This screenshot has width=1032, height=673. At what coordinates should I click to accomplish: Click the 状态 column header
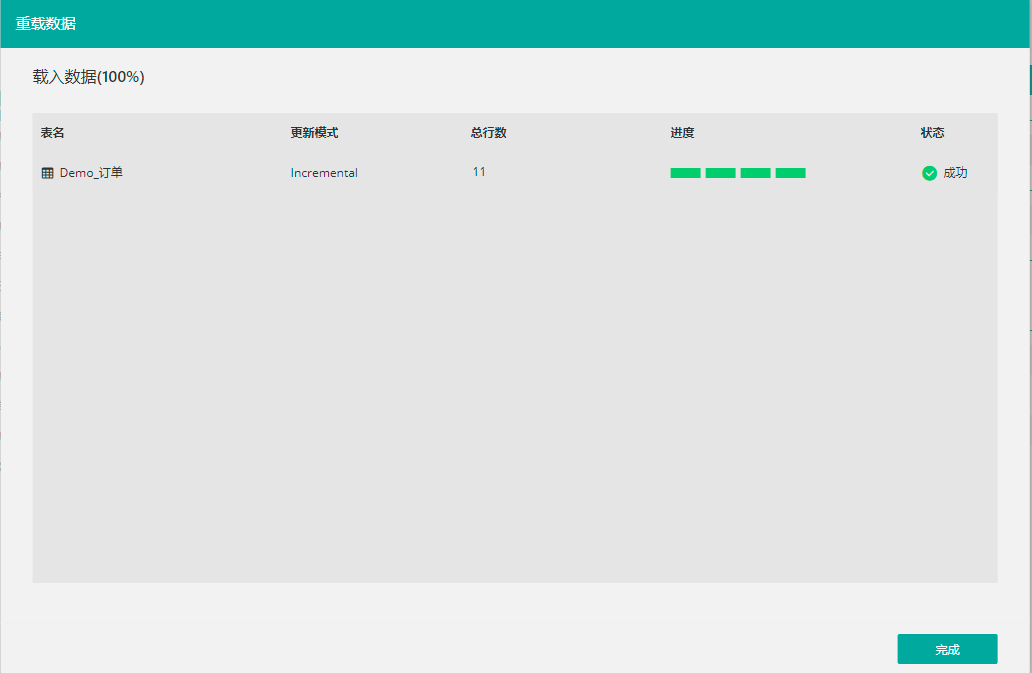932,133
